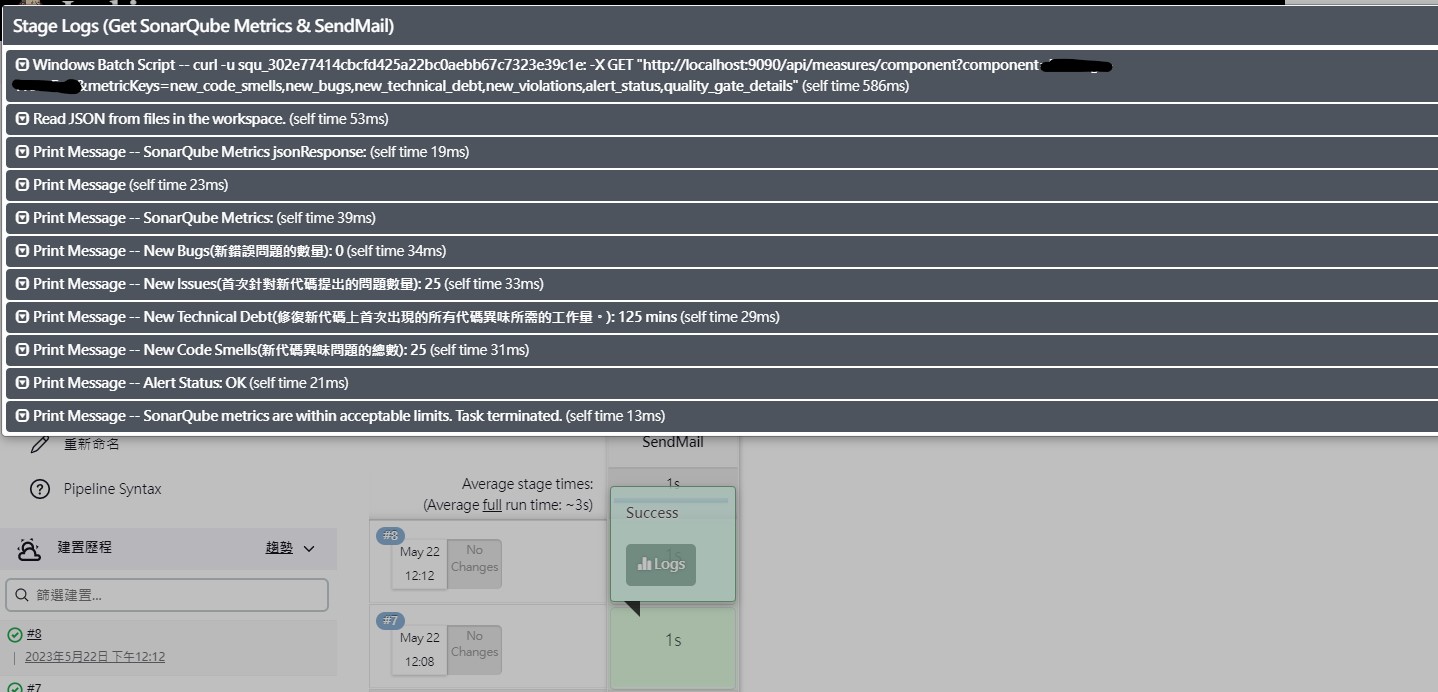Screen dimensions: 1438x692
Task: Expand the Windows Batch Script curl log entry
Action: pyautogui.click(x=23, y=65)
